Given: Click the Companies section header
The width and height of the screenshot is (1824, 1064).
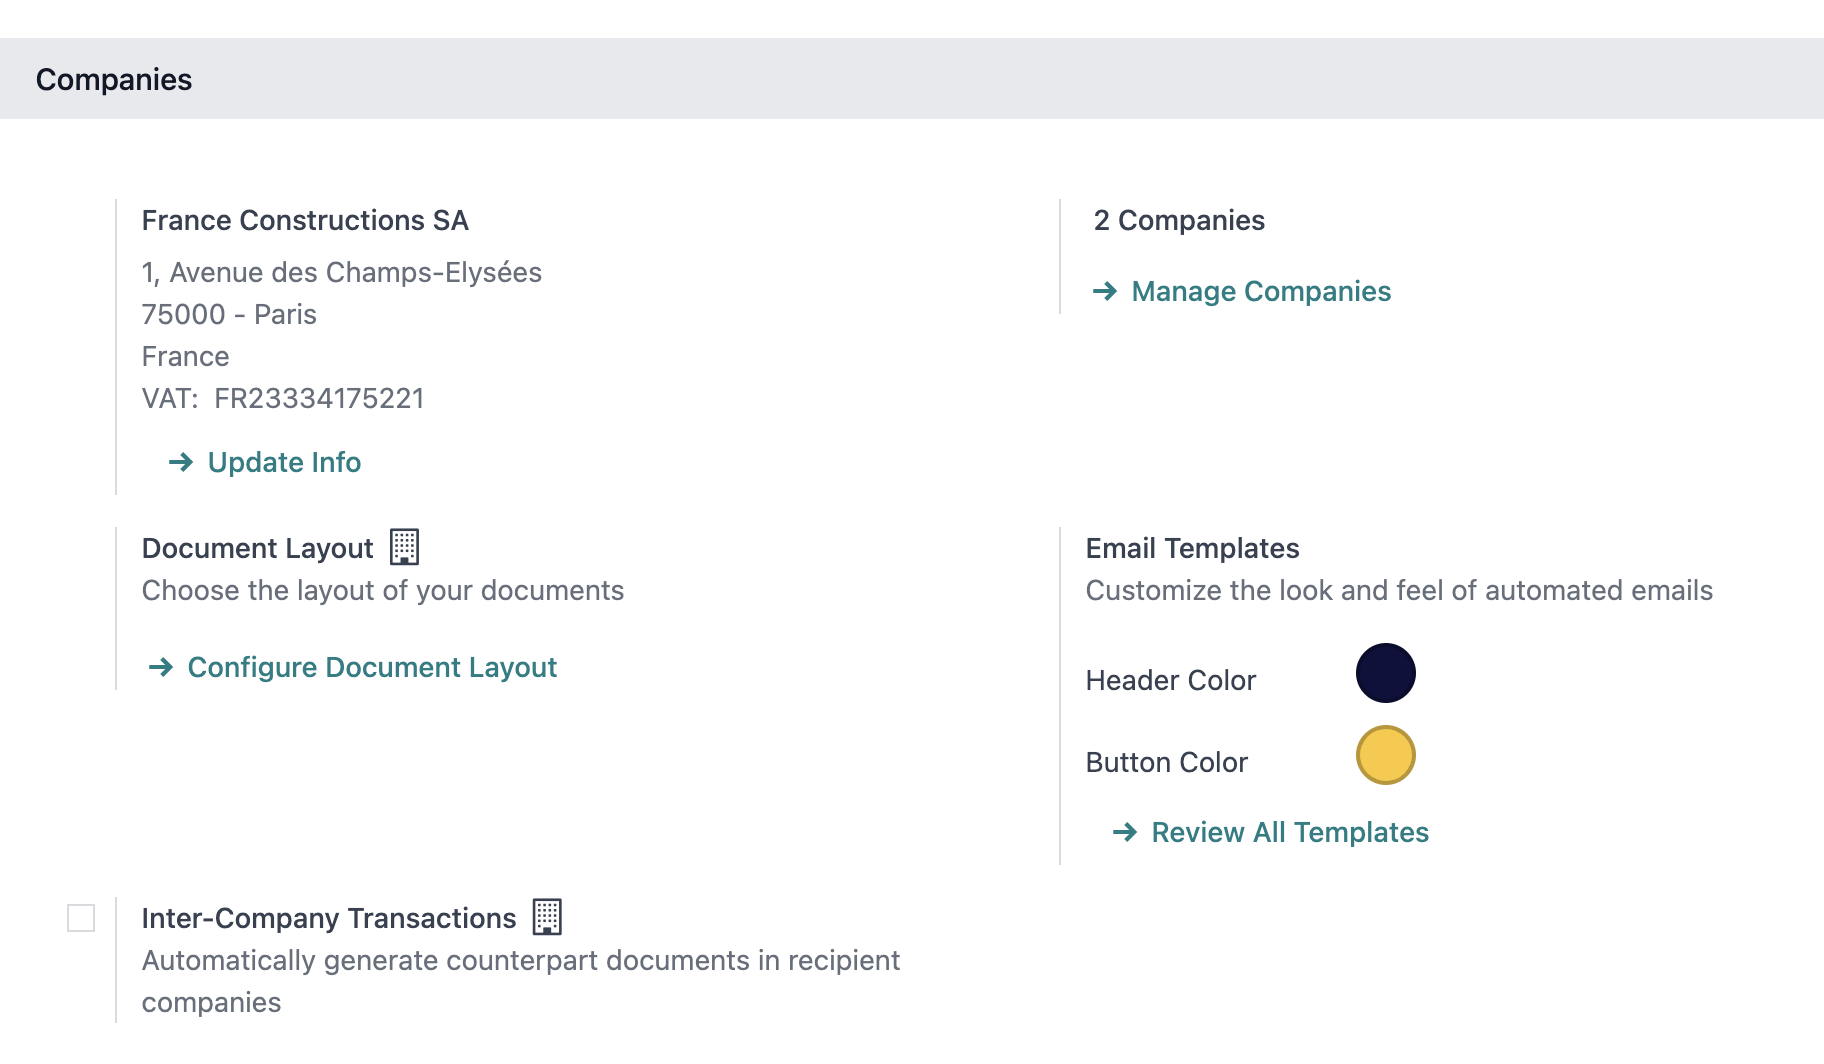Looking at the screenshot, I should 114,79.
